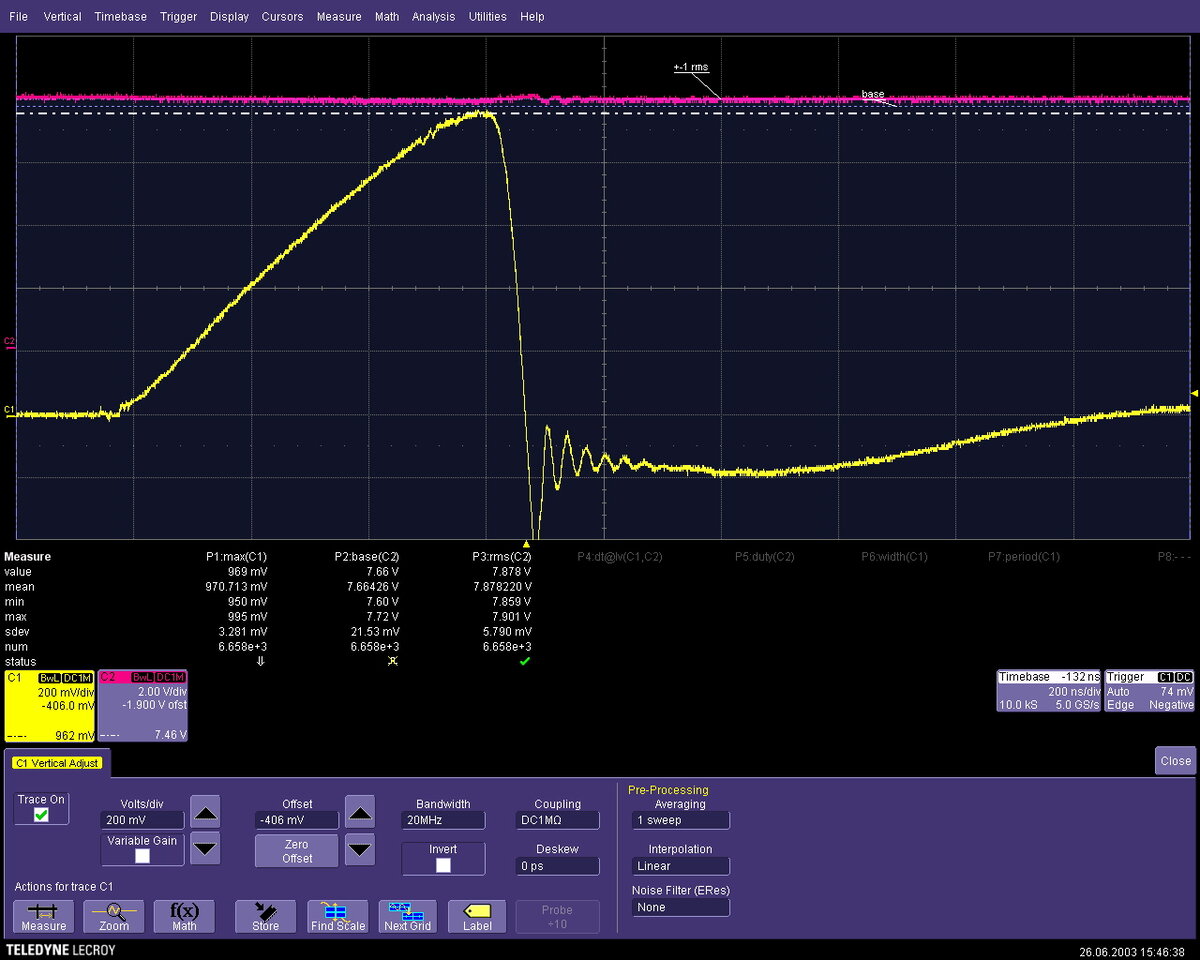Open the Display menu
Image resolution: width=1200 pixels, height=960 pixels.
pyautogui.click(x=229, y=16)
